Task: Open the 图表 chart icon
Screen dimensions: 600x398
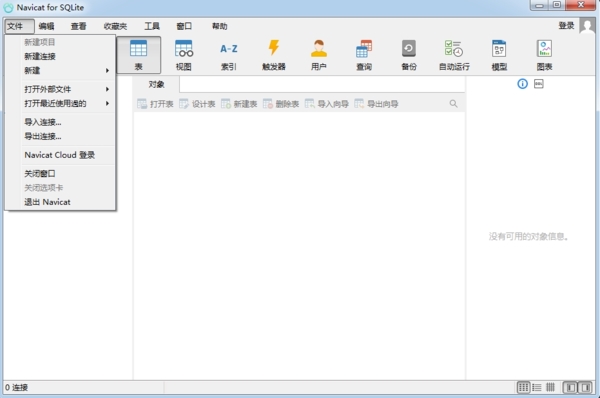Action: coord(545,55)
